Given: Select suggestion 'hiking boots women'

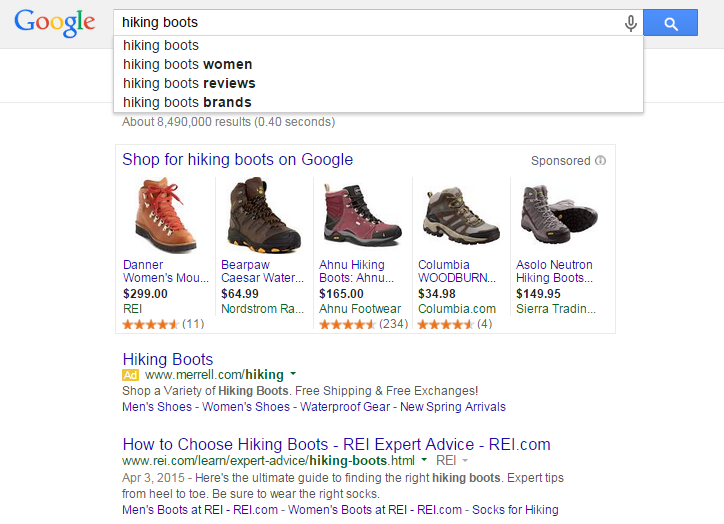Looking at the screenshot, I should tap(187, 64).
